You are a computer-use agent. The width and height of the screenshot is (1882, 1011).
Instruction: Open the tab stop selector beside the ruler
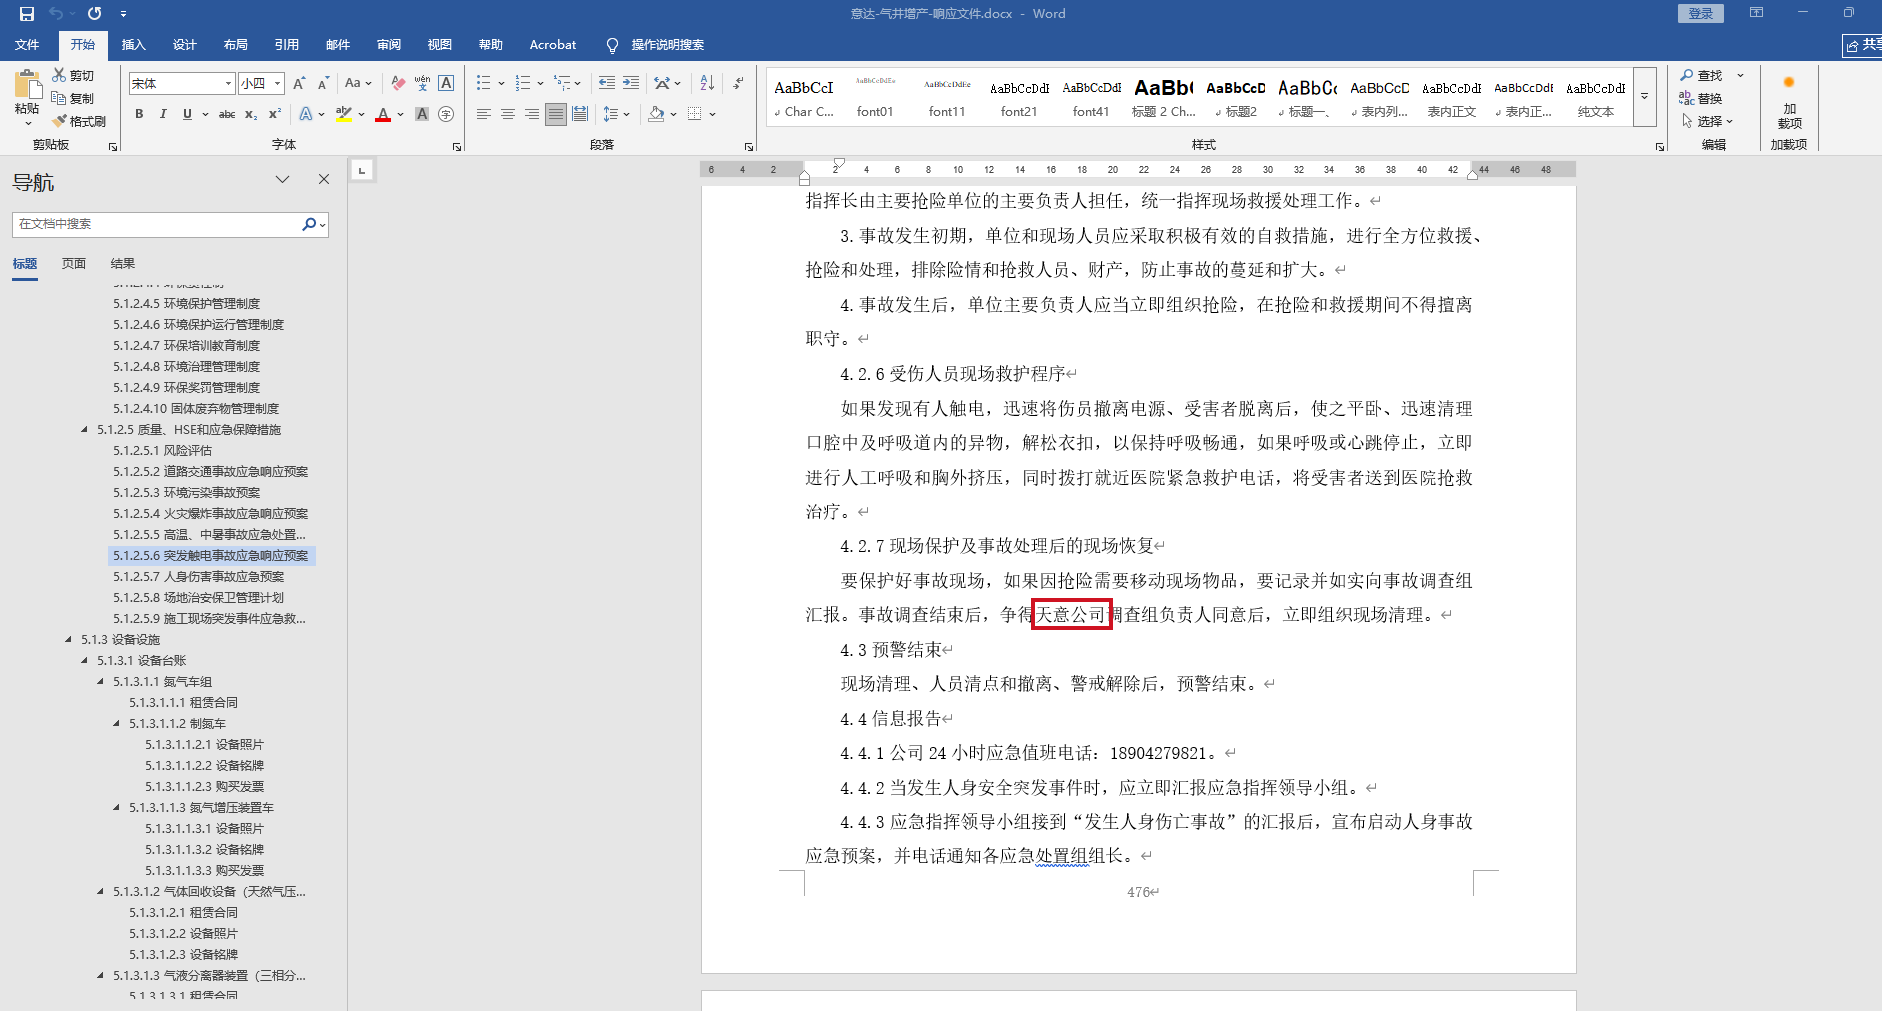coord(362,170)
